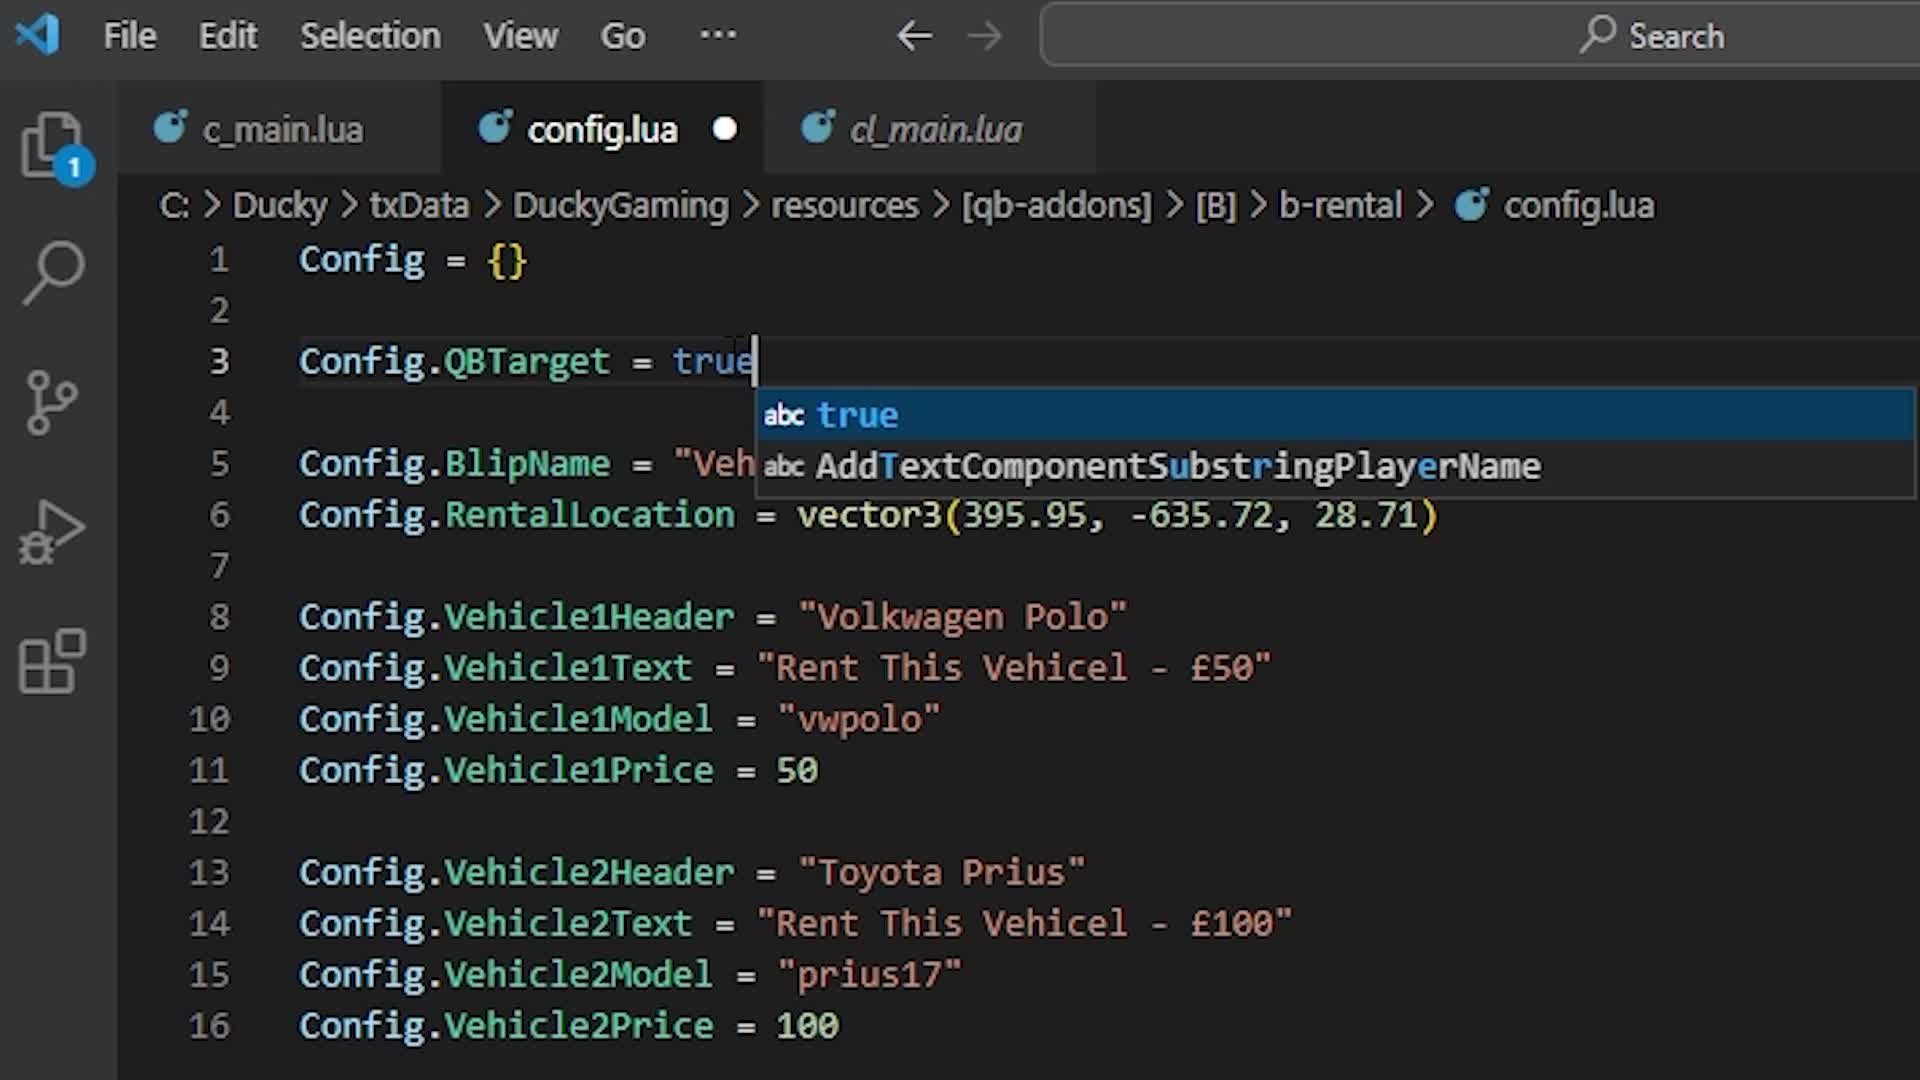The image size is (1920, 1080).
Task: Open the Explorer view in the activity bar
Action: [52, 146]
